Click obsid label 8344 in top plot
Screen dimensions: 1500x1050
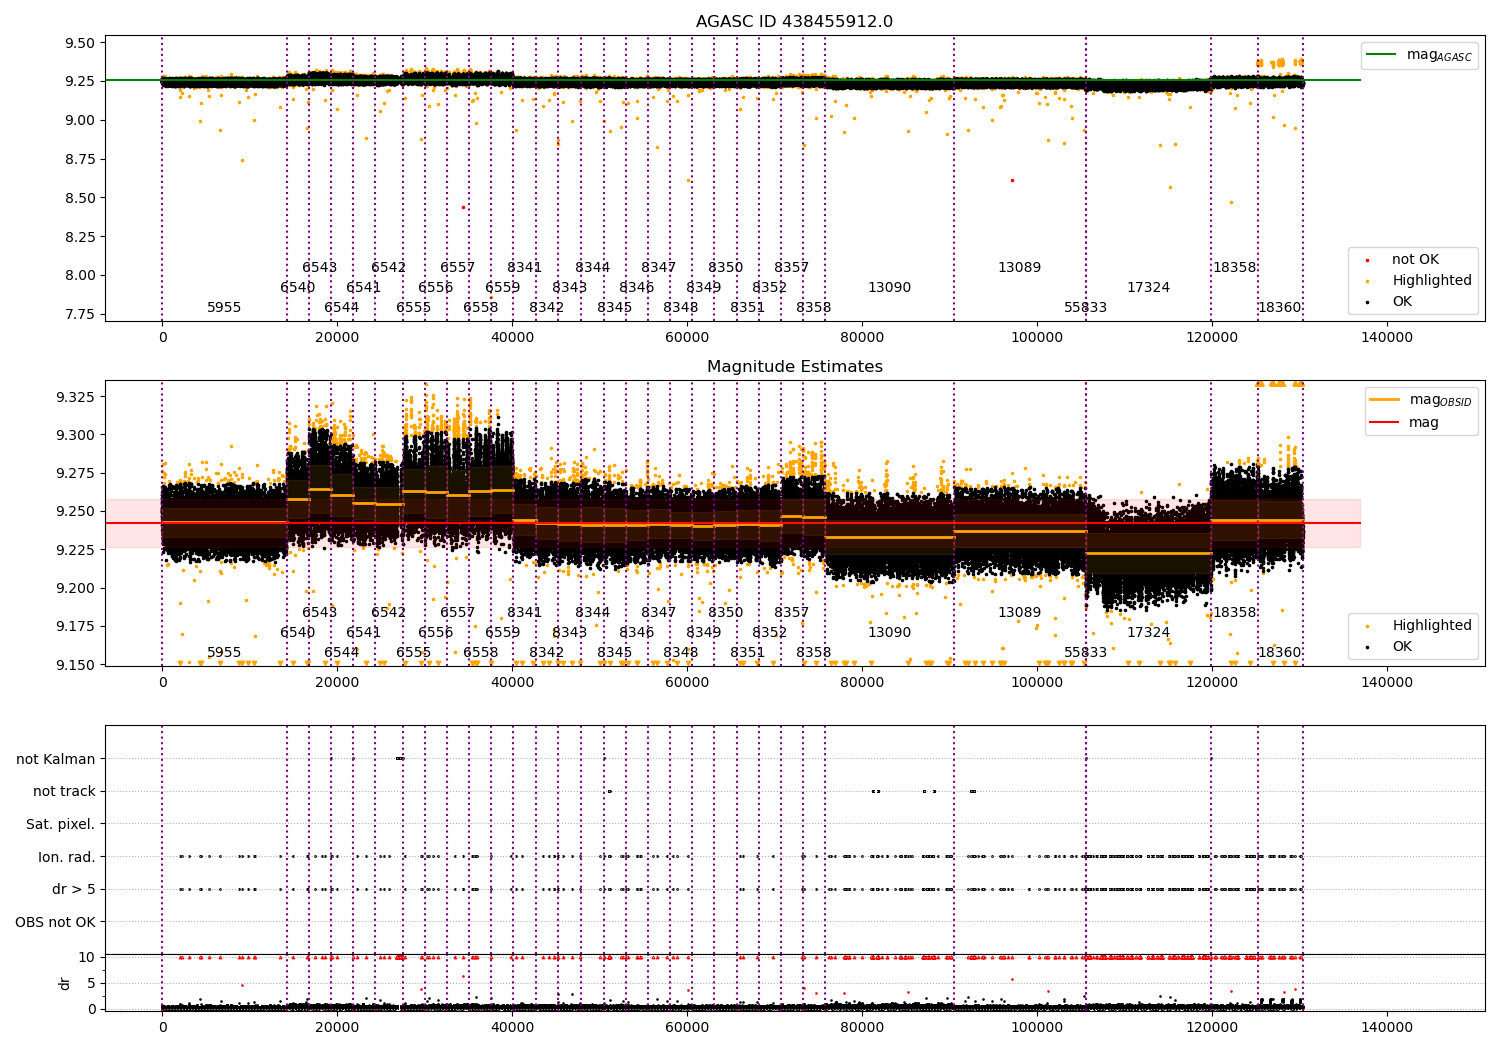coord(593,268)
